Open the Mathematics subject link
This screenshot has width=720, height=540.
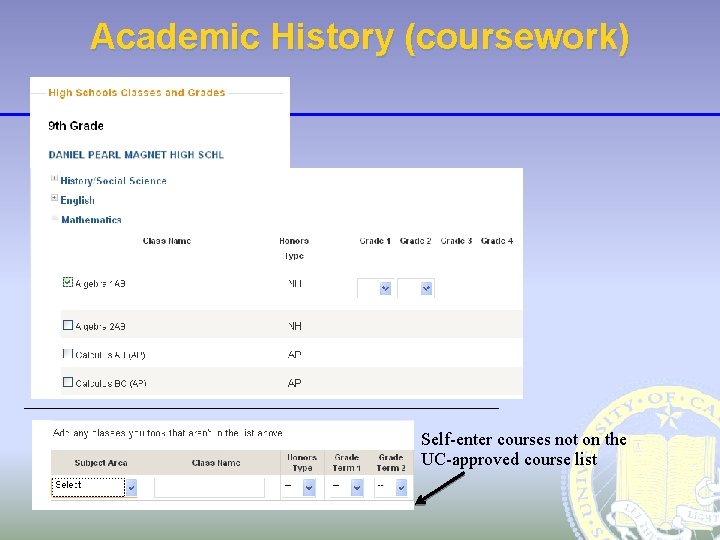tap(91, 220)
